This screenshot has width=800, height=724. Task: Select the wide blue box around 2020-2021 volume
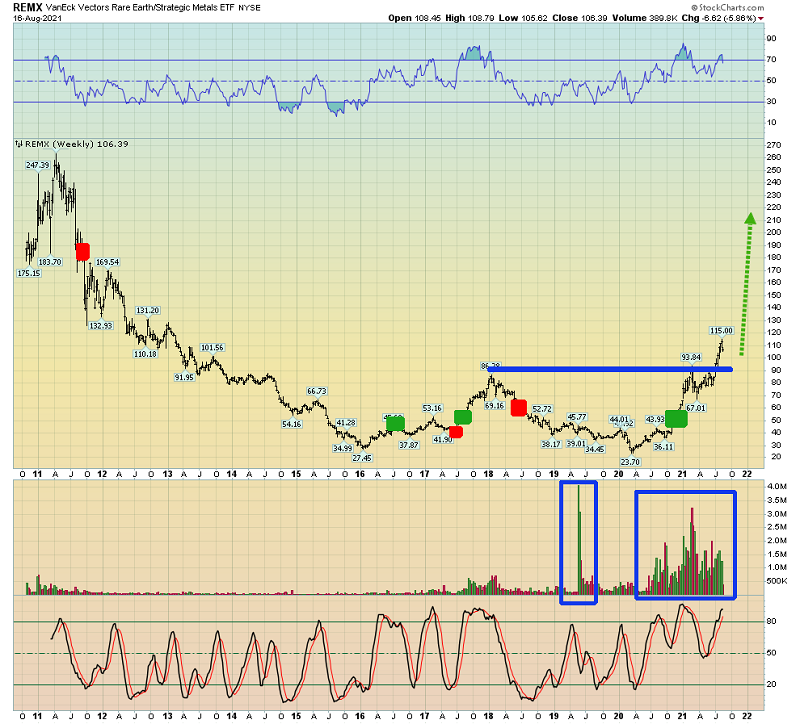686,545
